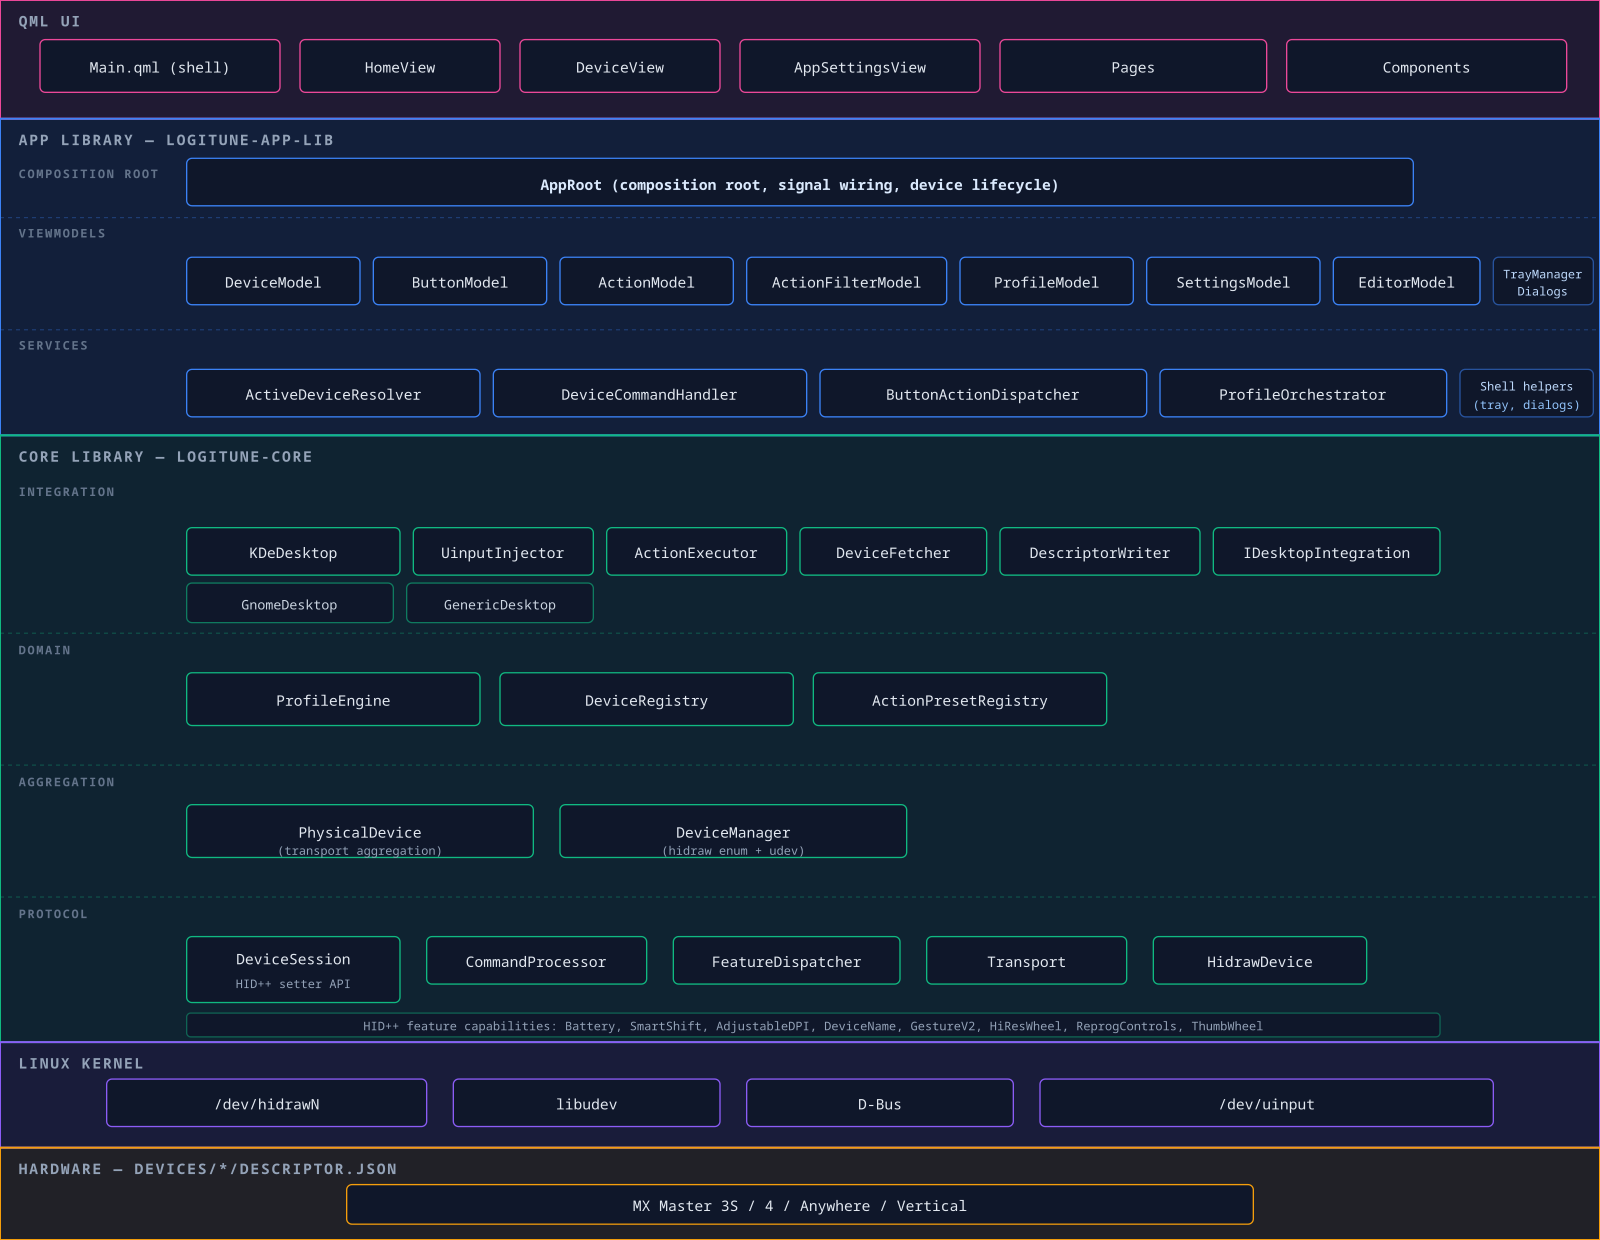Select the ActiveDeviceResolver service box
The height and width of the screenshot is (1240, 1600).
[333, 394]
